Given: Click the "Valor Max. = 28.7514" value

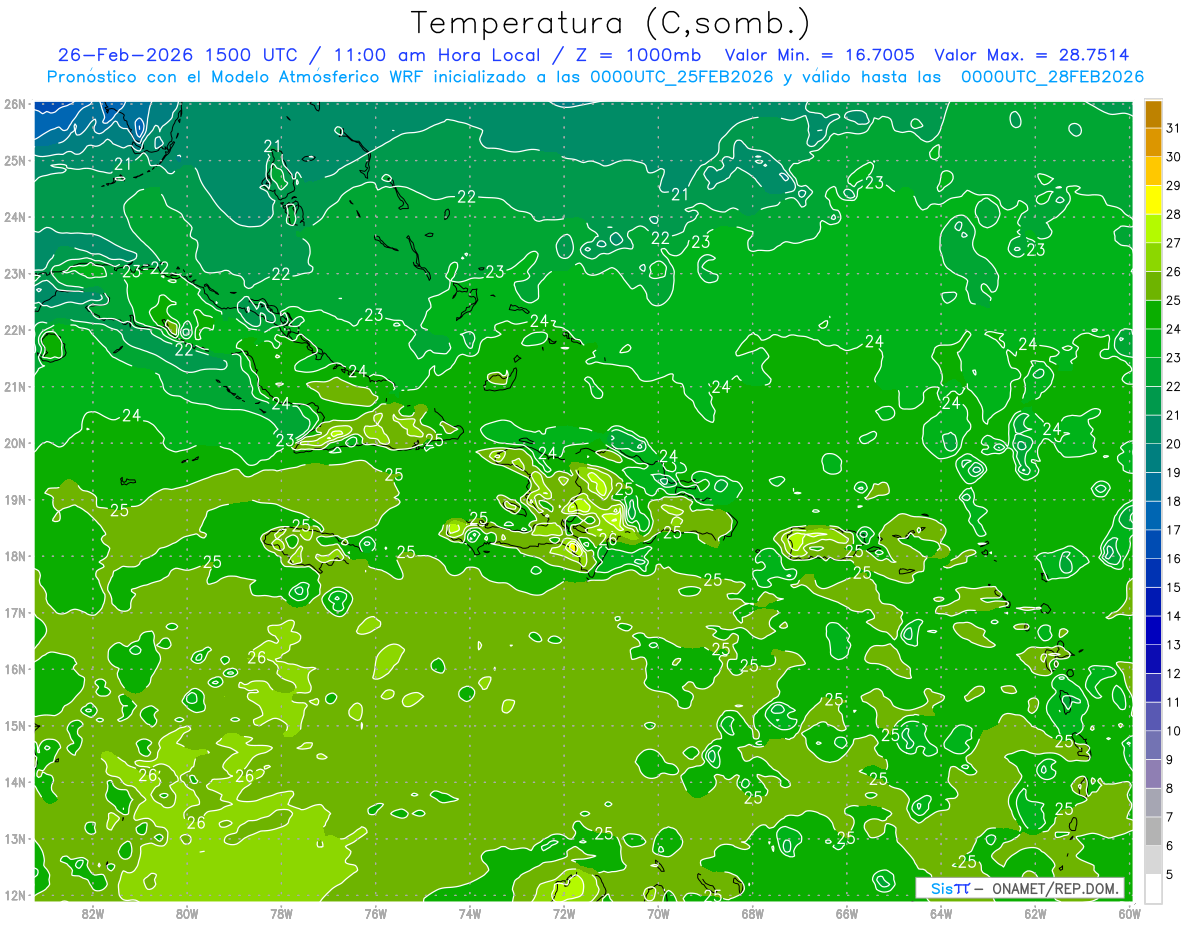Looking at the screenshot, I should pyautogui.click(x=1032, y=55).
